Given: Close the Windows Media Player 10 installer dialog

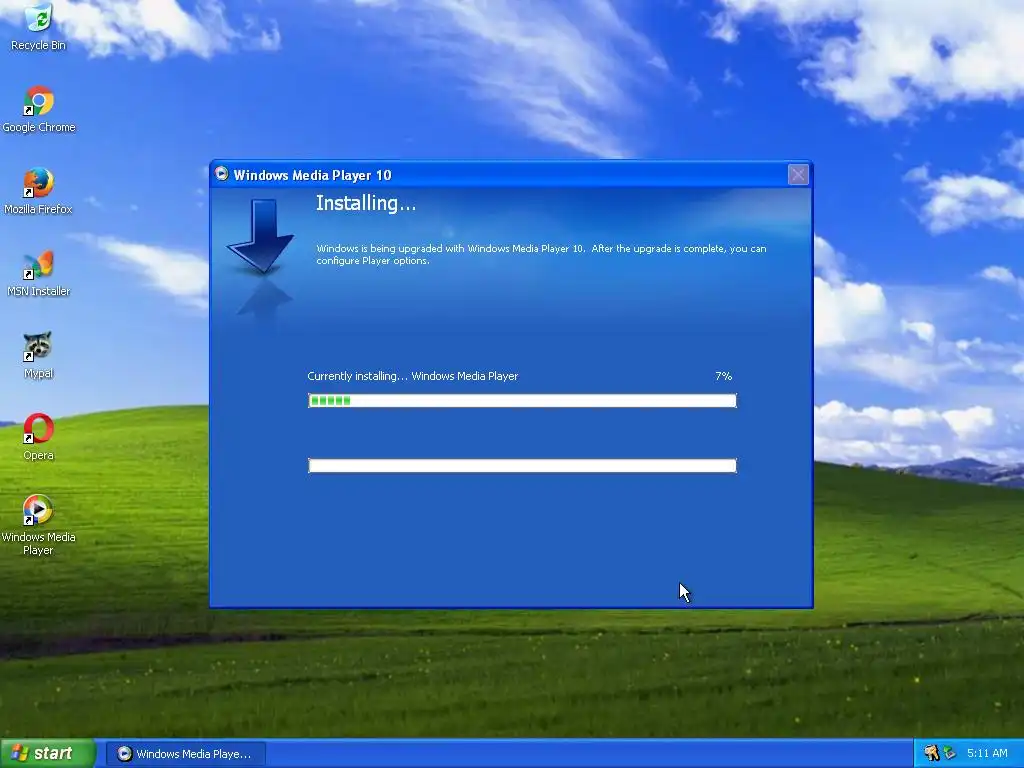Looking at the screenshot, I should tap(798, 174).
